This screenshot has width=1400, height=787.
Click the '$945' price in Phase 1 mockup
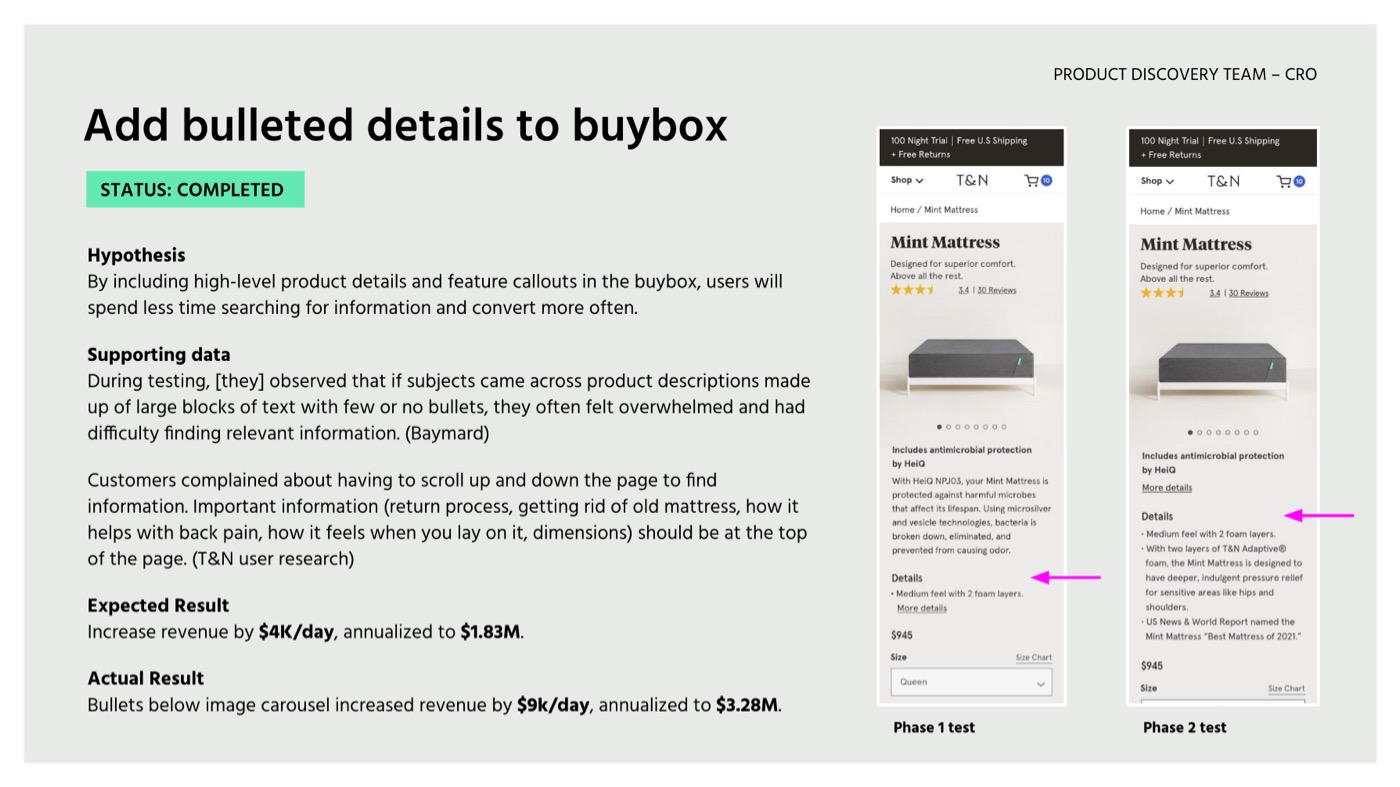[x=902, y=635]
